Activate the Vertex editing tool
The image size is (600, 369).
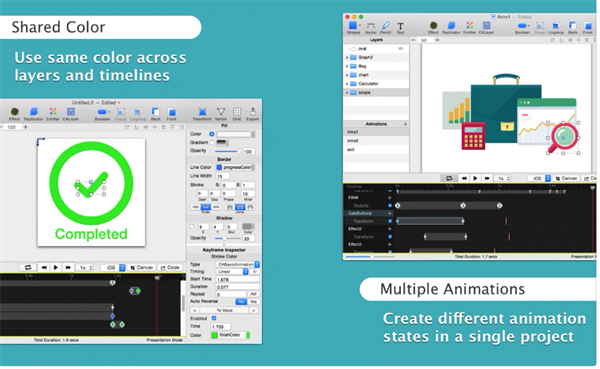click(221, 112)
